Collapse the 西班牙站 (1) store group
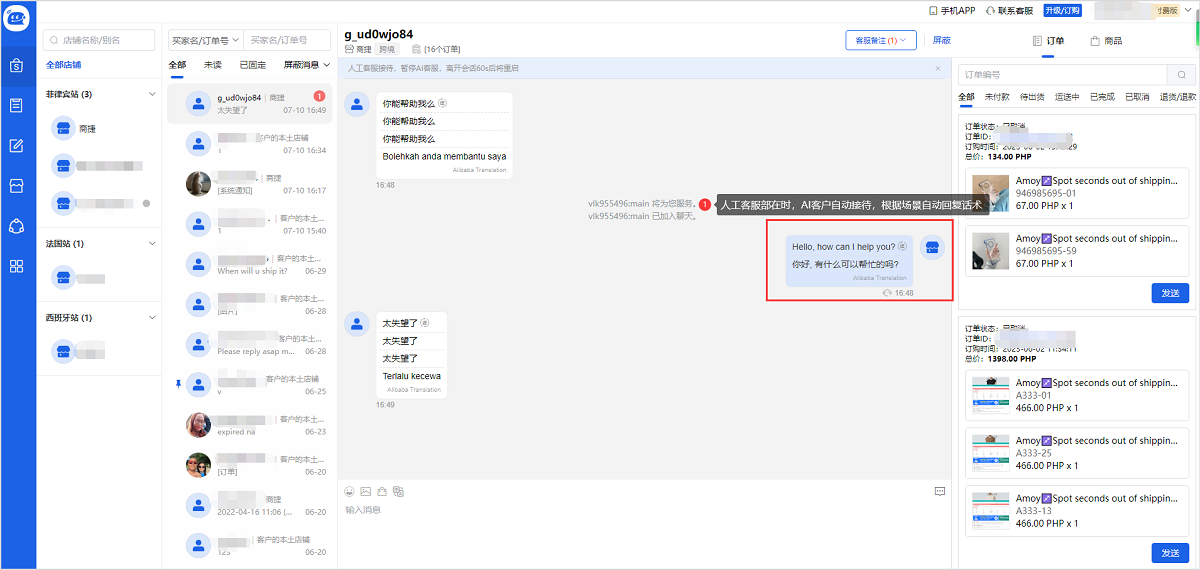1200x570 pixels. pyautogui.click(x=152, y=318)
